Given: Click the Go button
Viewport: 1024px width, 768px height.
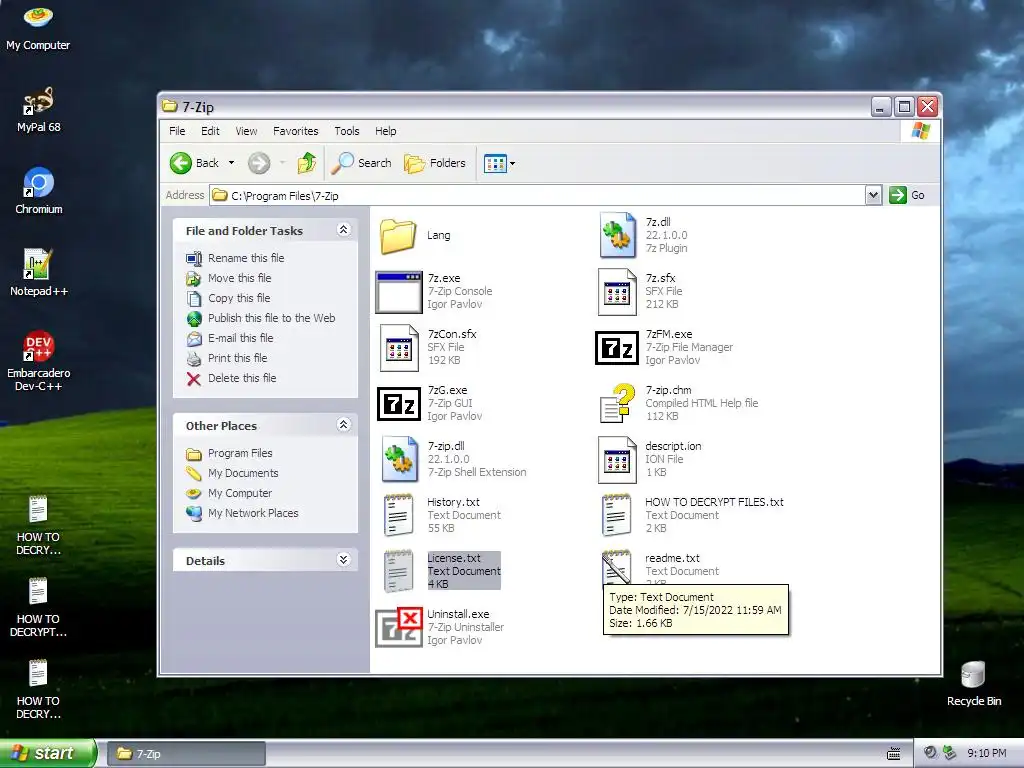Looking at the screenshot, I should [x=907, y=195].
